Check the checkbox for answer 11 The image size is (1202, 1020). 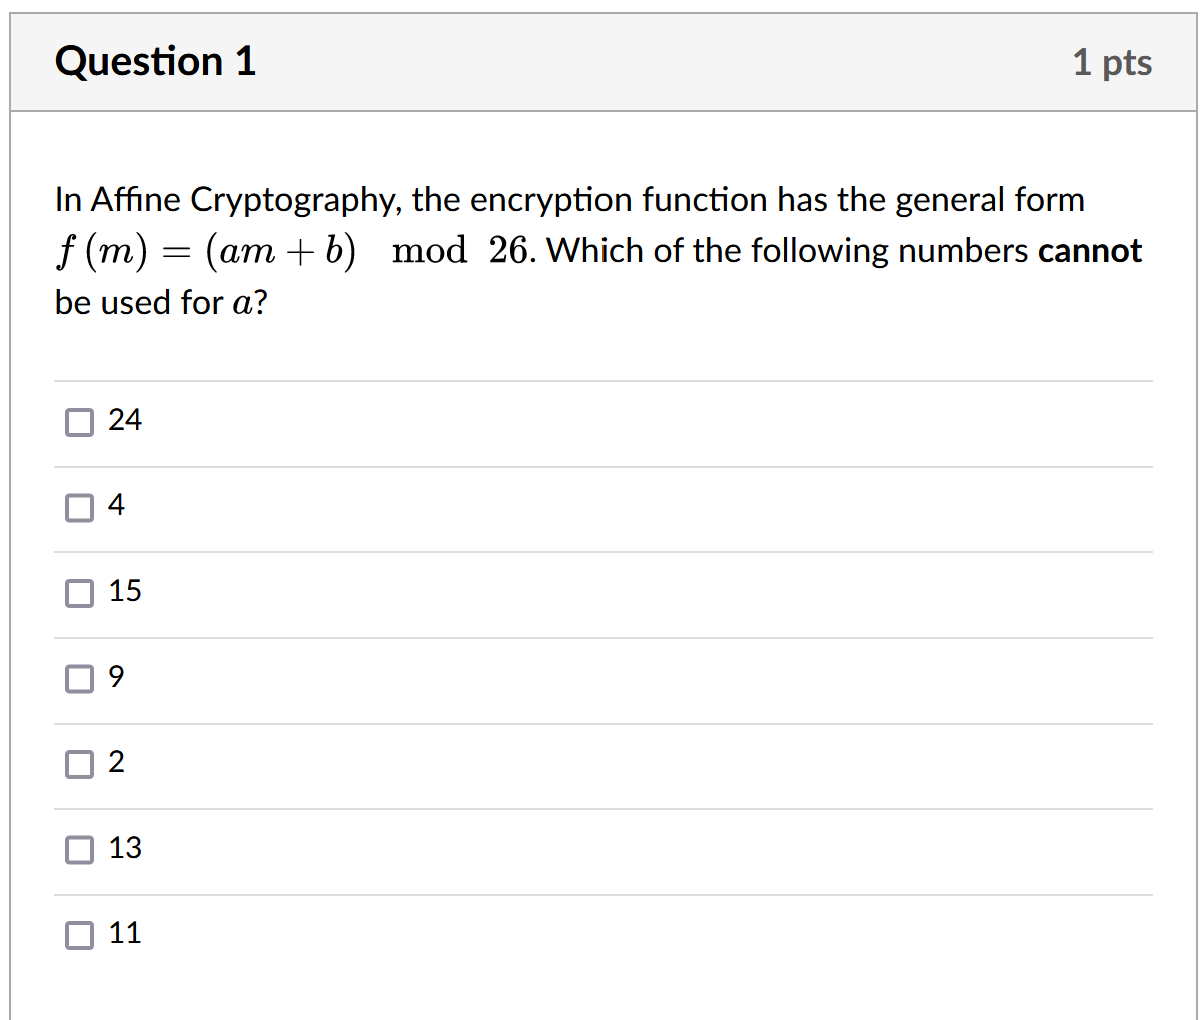click(x=79, y=934)
